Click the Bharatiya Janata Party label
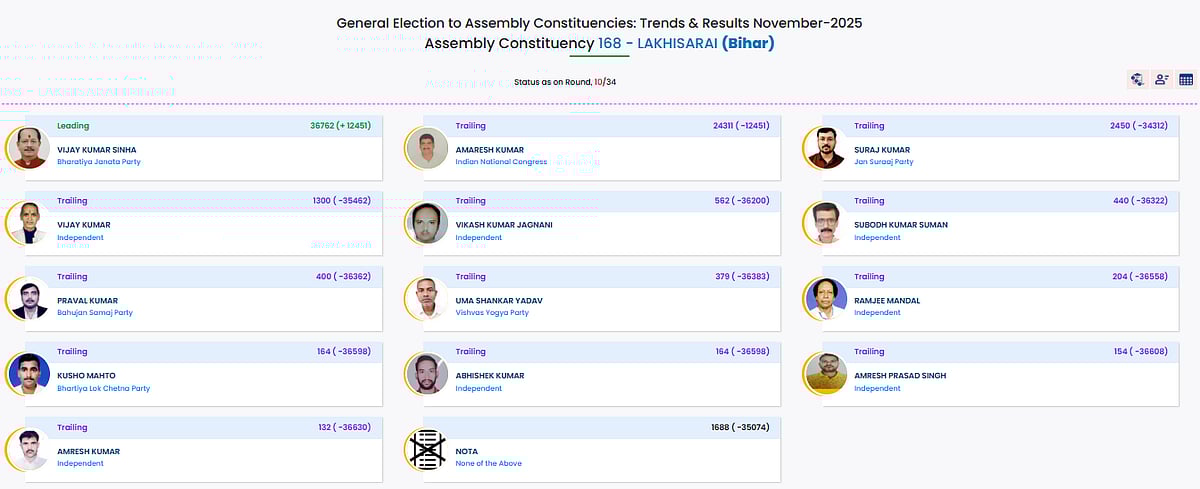Viewport: 1200px width, 489px height. 99,162
